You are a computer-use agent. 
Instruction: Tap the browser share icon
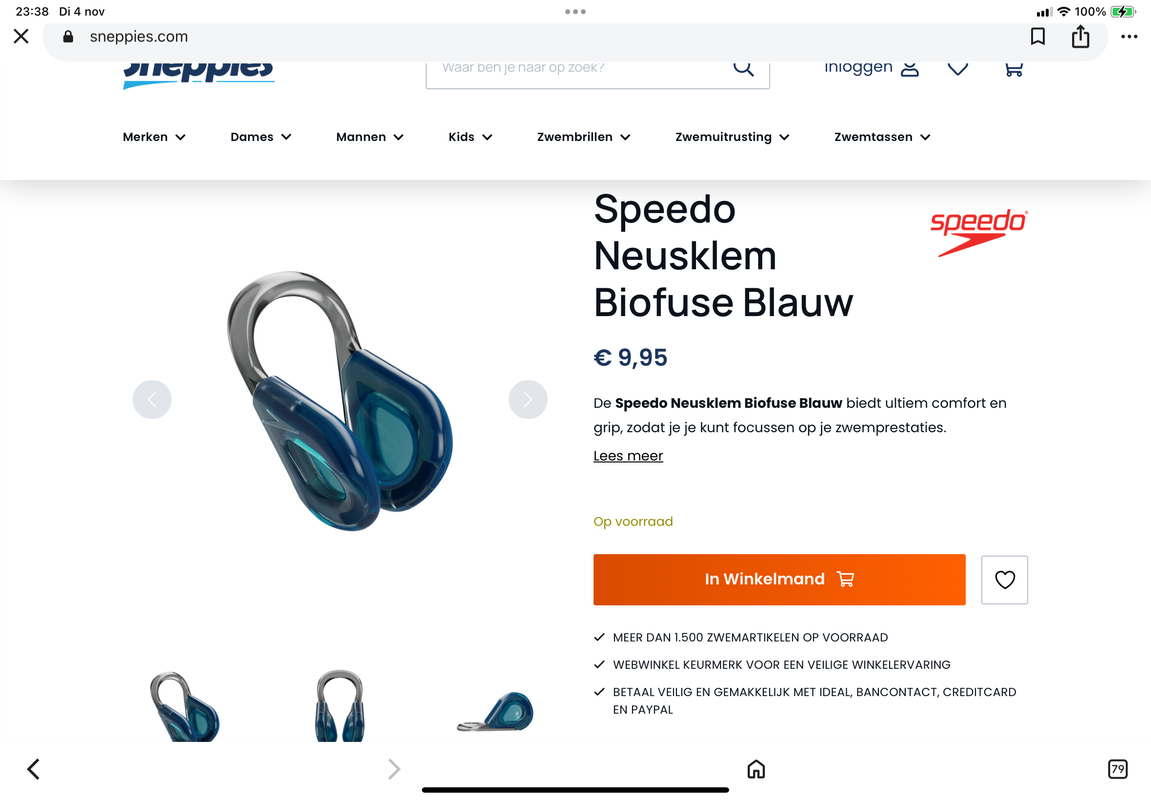click(x=1081, y=36)
